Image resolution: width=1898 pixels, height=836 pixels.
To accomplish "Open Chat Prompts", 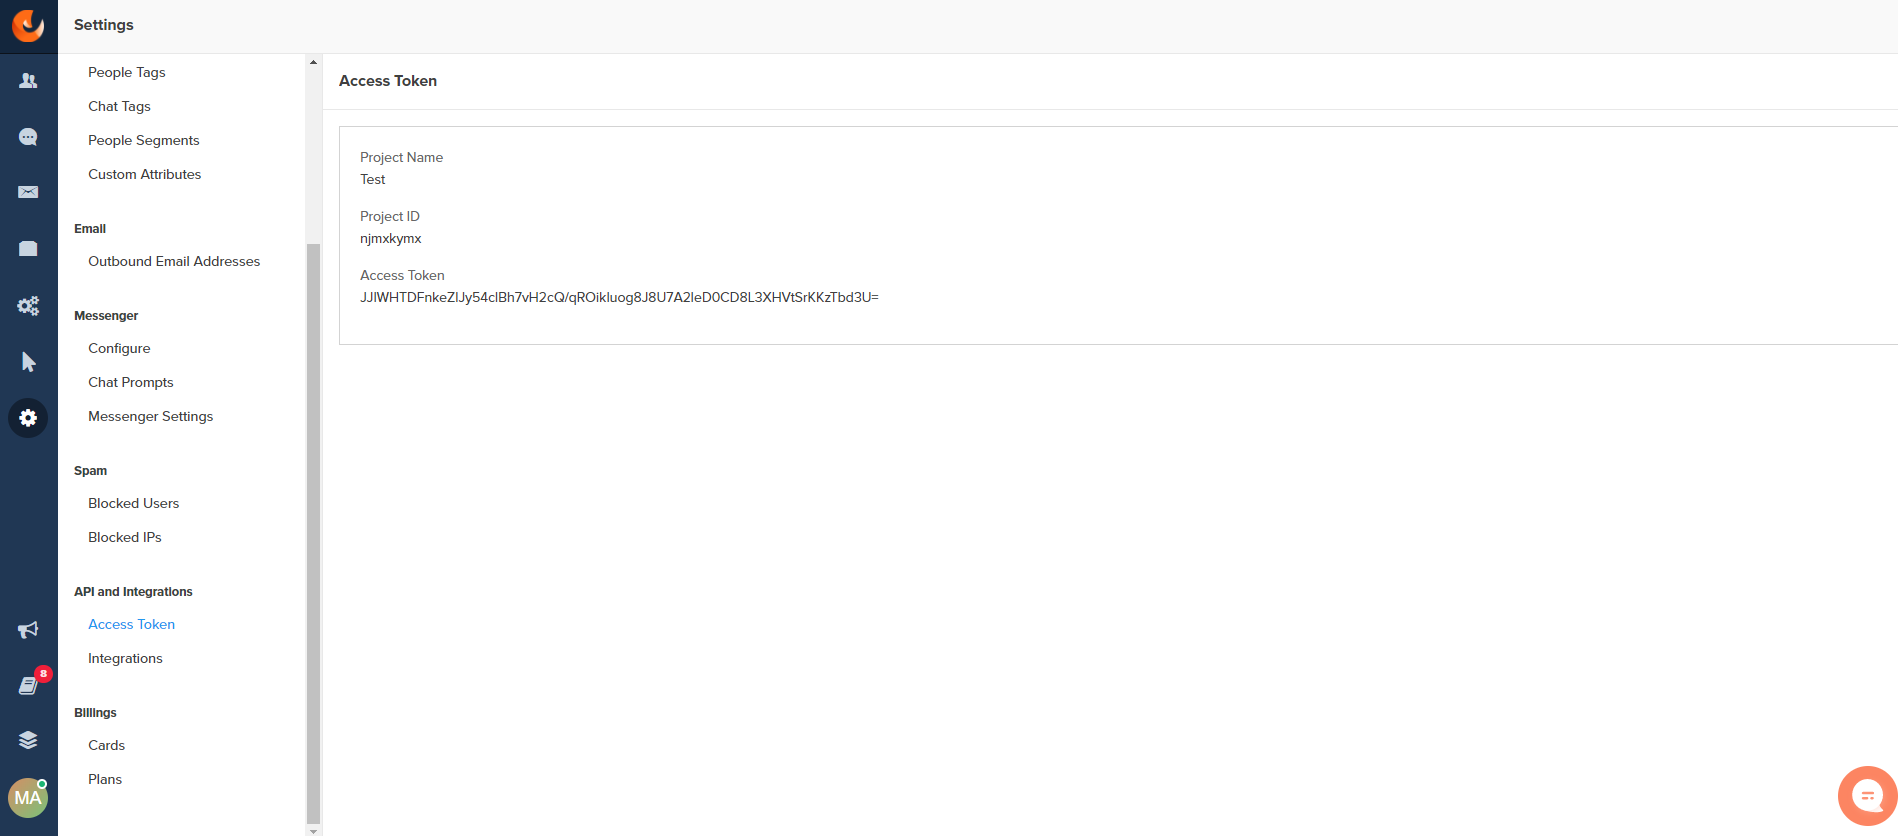I will click(x=131, y=382).
